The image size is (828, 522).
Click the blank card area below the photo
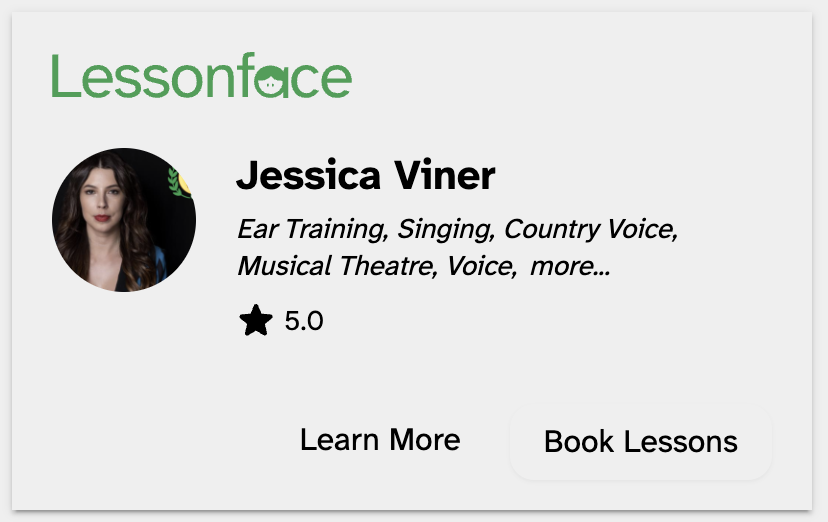click(123, 400)
